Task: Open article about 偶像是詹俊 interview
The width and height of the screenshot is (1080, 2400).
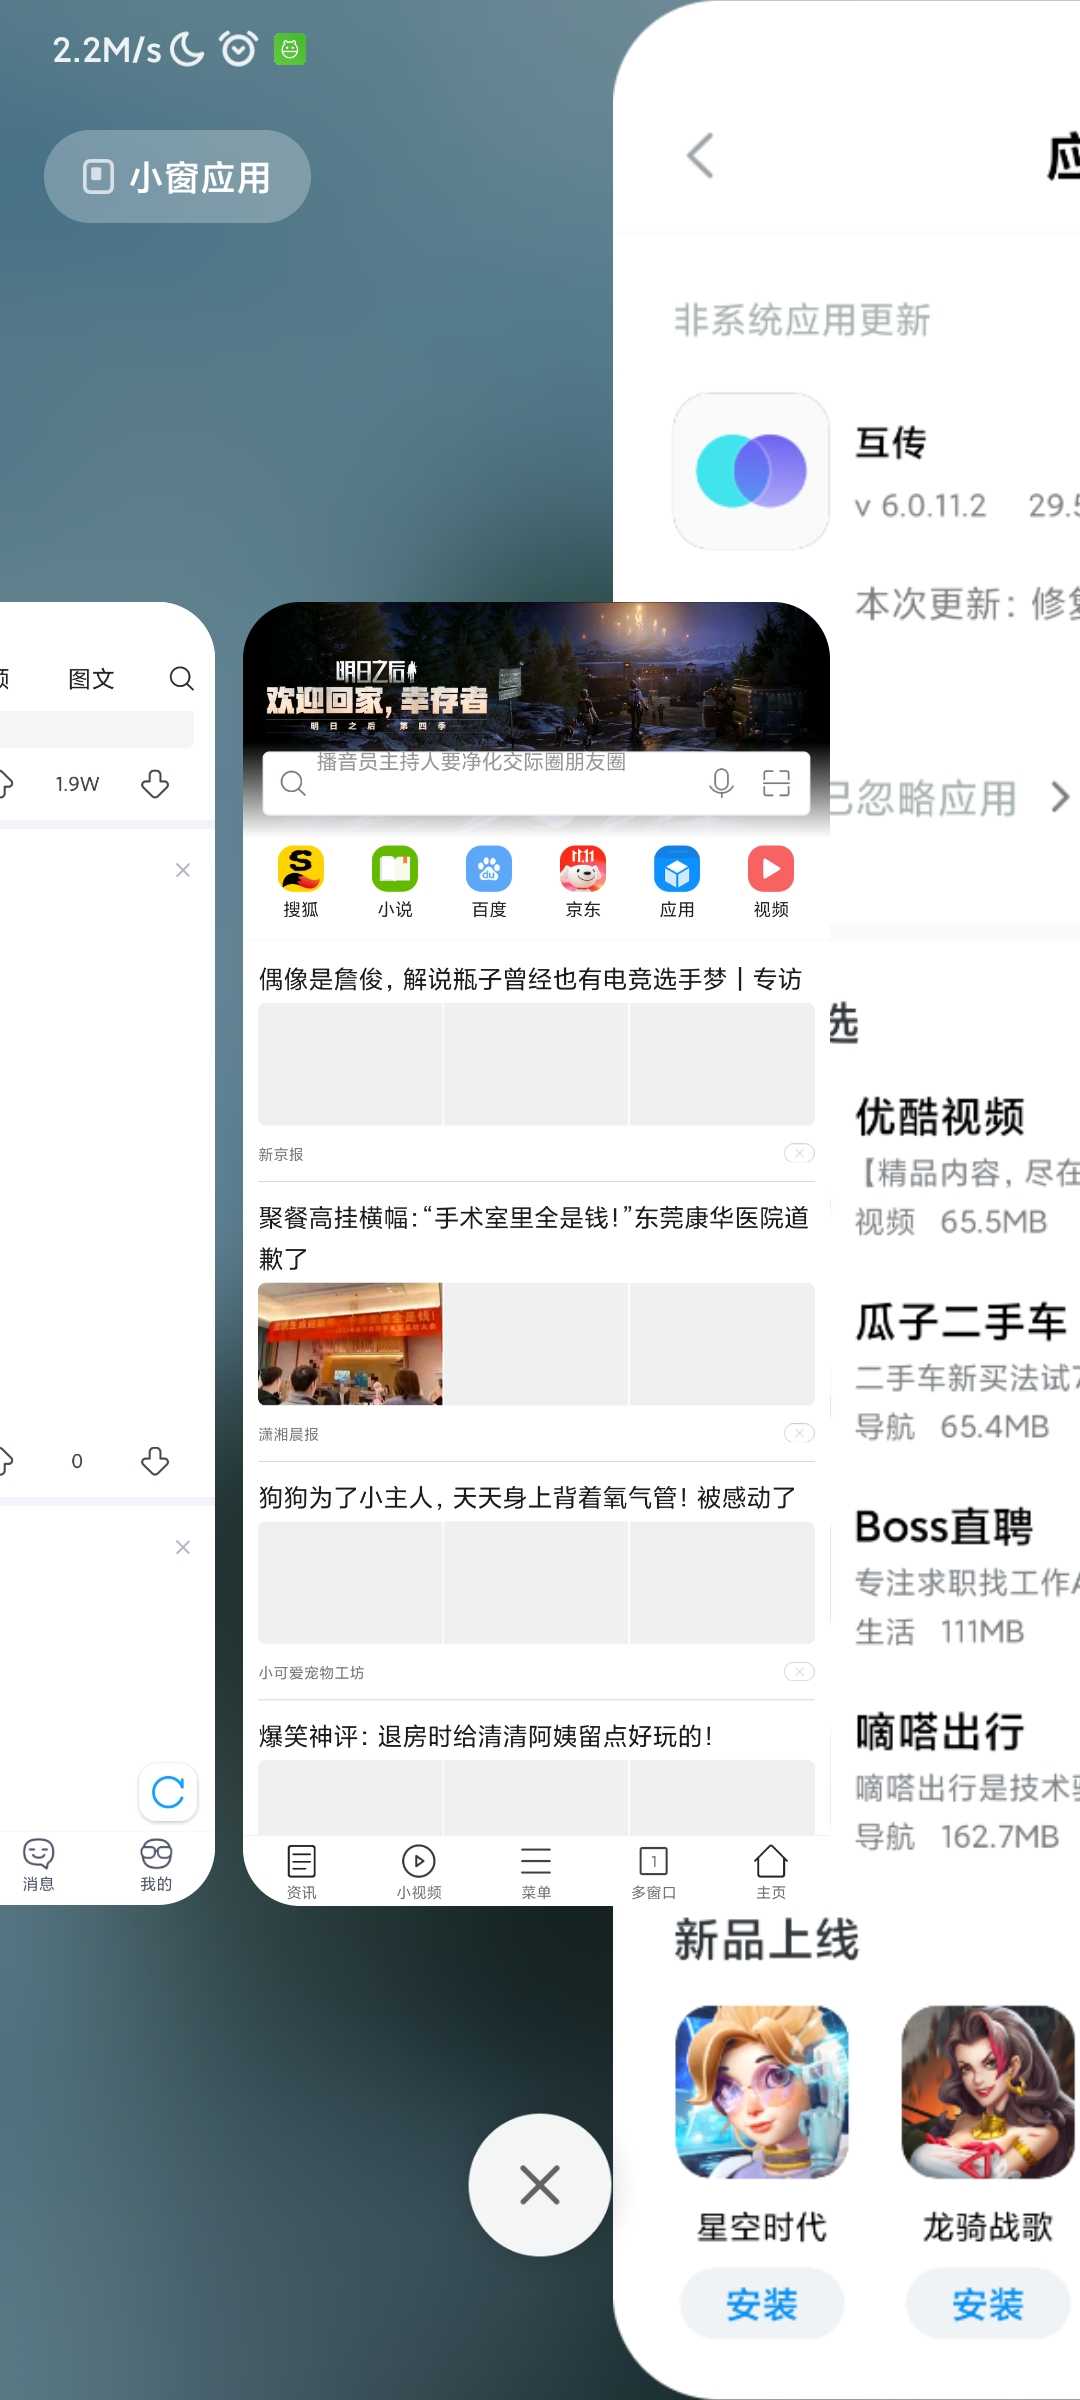Action: pos(530,979)
